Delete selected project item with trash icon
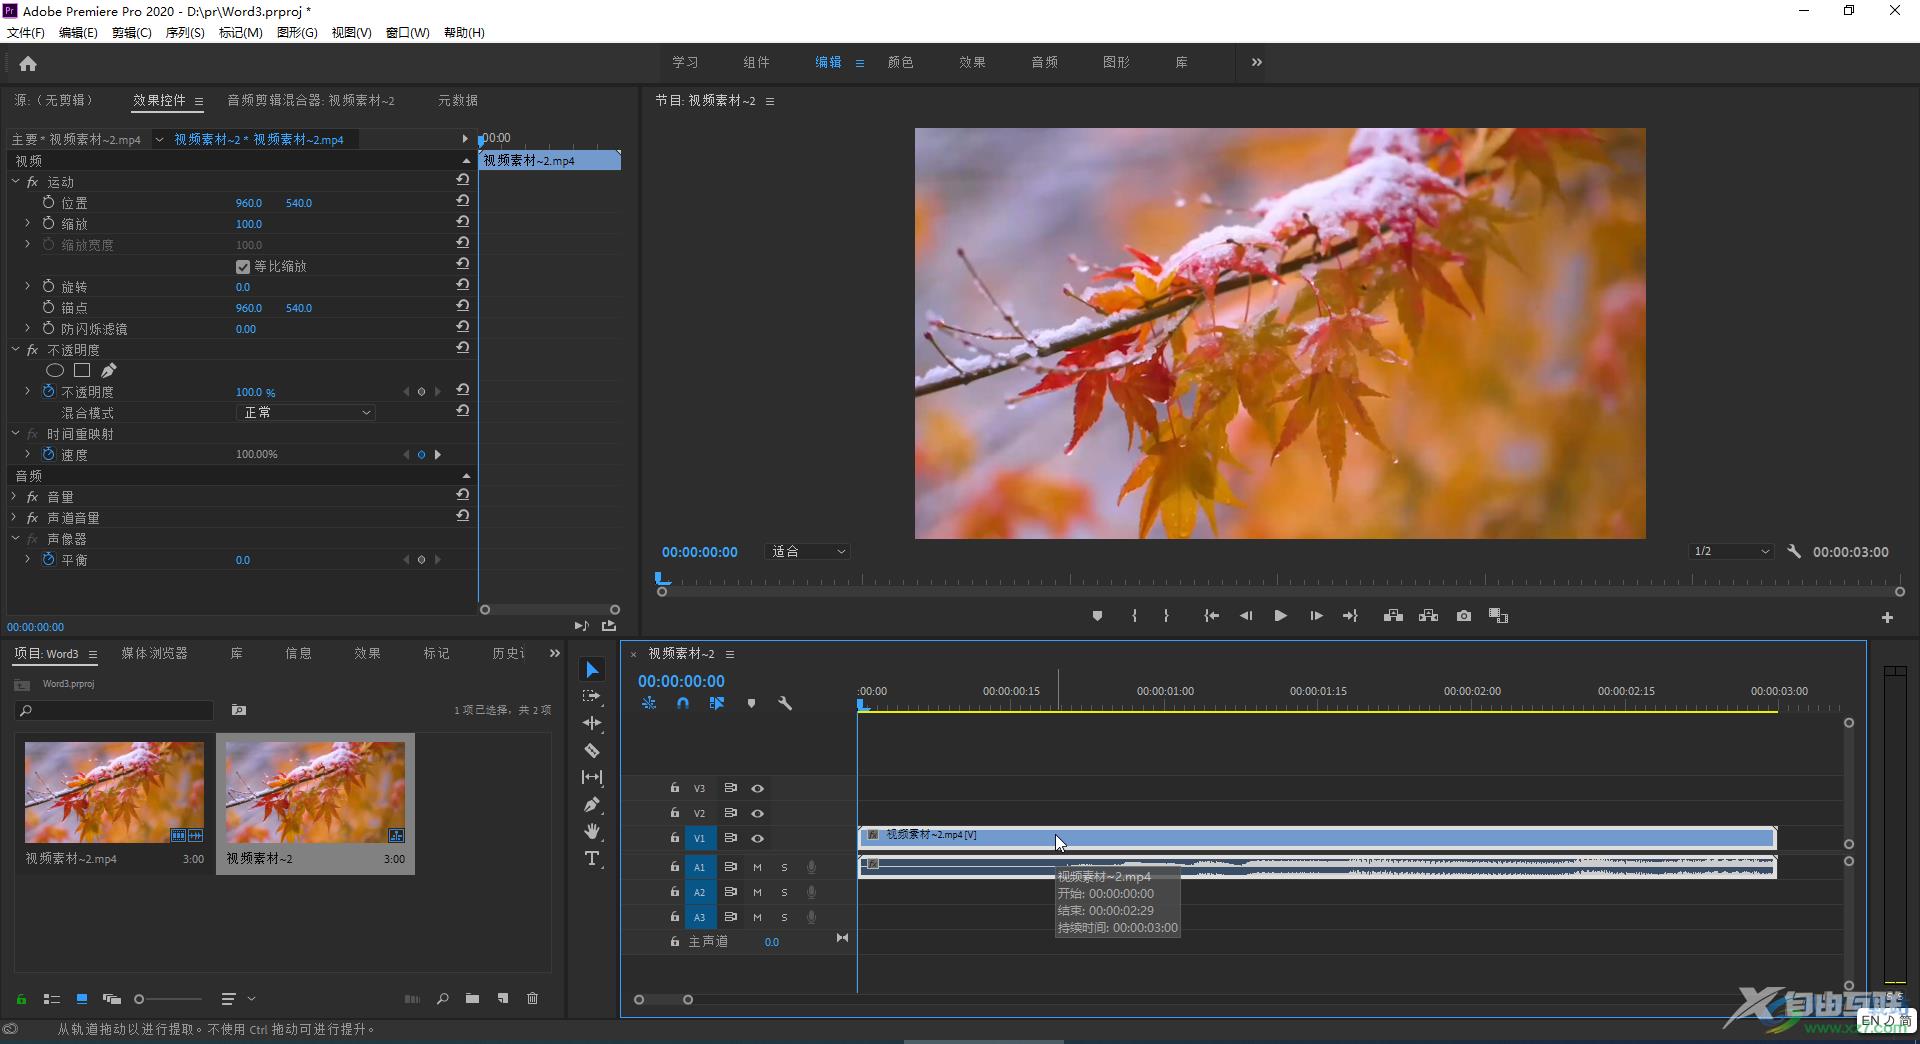Image resolution: width=1920 pixels, height=1044 pixels. click(x=533, y=999)
